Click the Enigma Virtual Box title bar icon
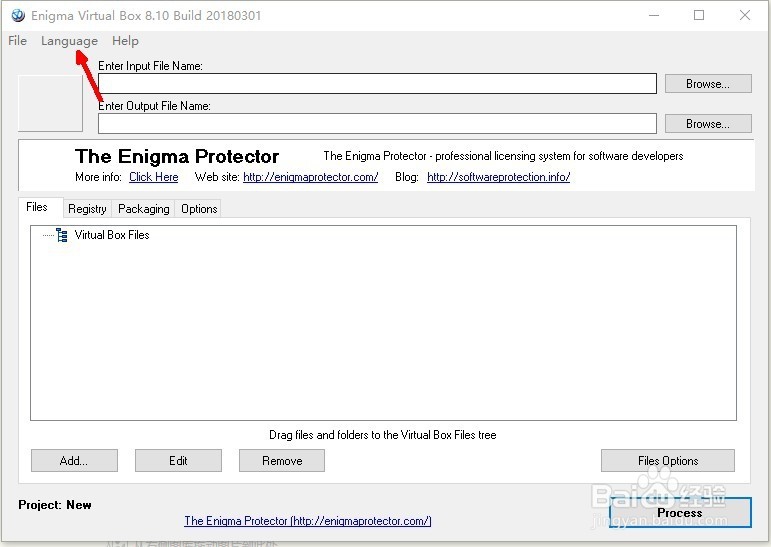 click(x=18, y=15)
